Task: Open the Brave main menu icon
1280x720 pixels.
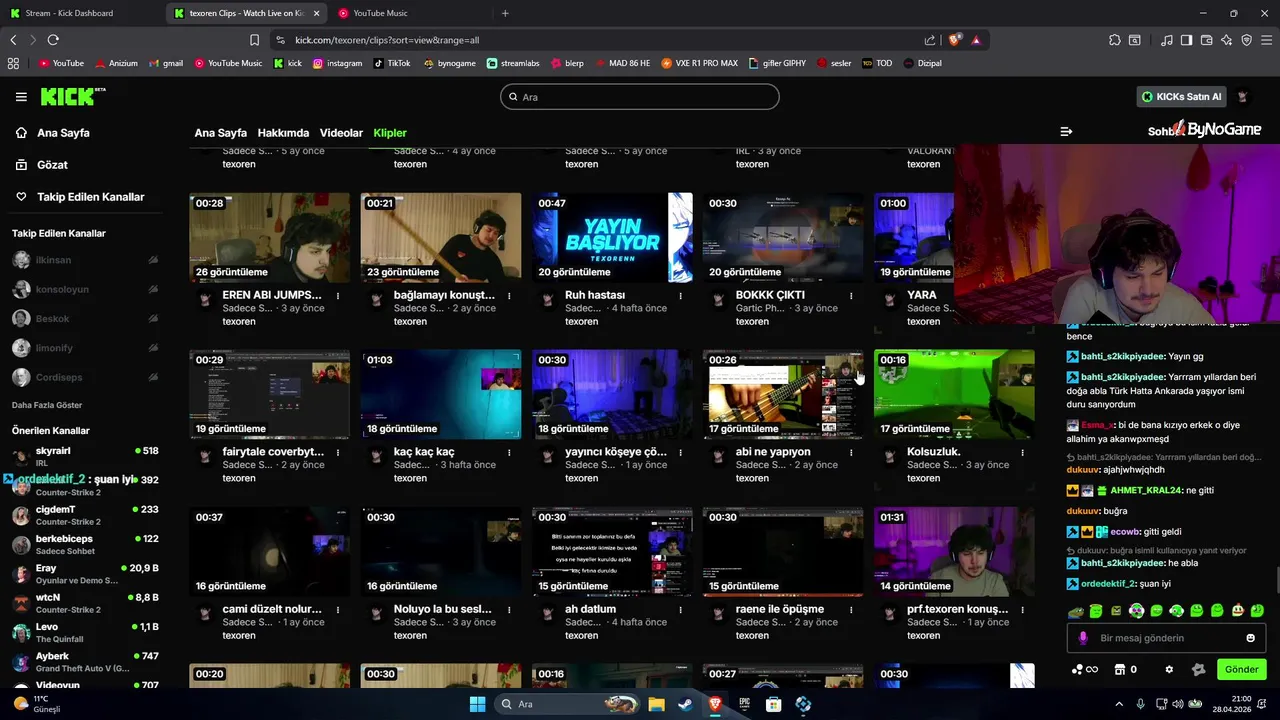Action: click(x=1265, y=40)
